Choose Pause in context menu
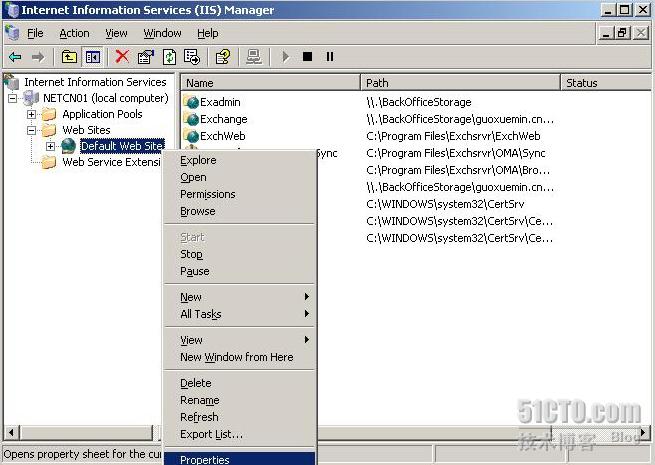 (239, 271)
